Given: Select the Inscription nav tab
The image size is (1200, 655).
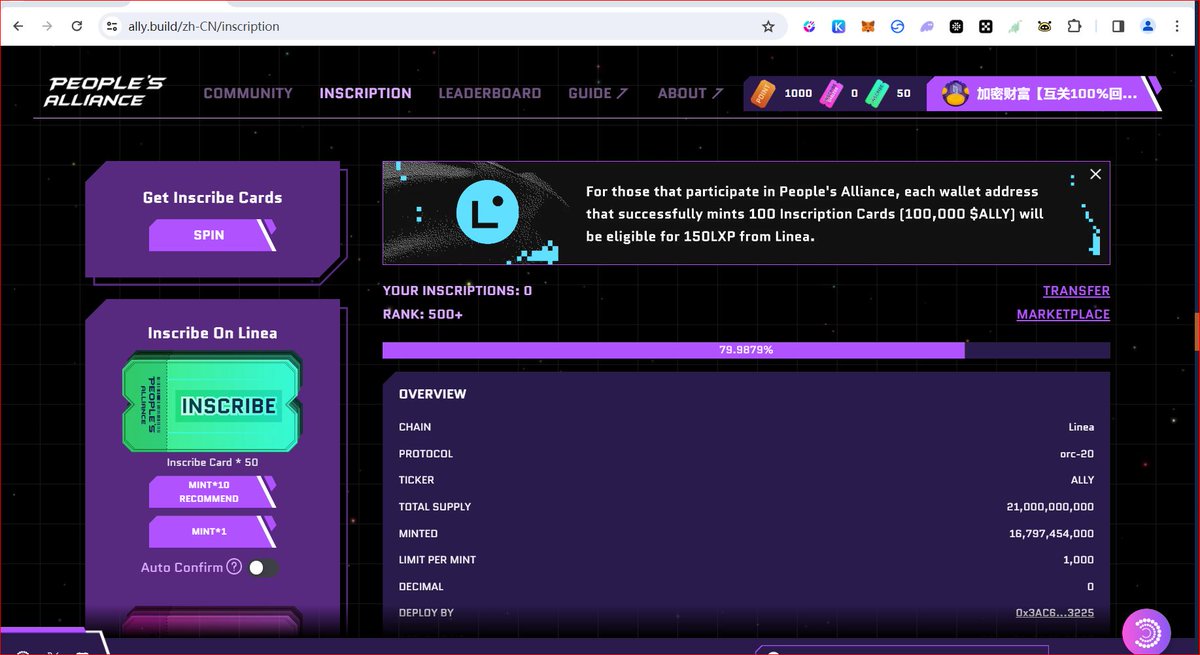Looking at the screenshot, I should (365, 93).
